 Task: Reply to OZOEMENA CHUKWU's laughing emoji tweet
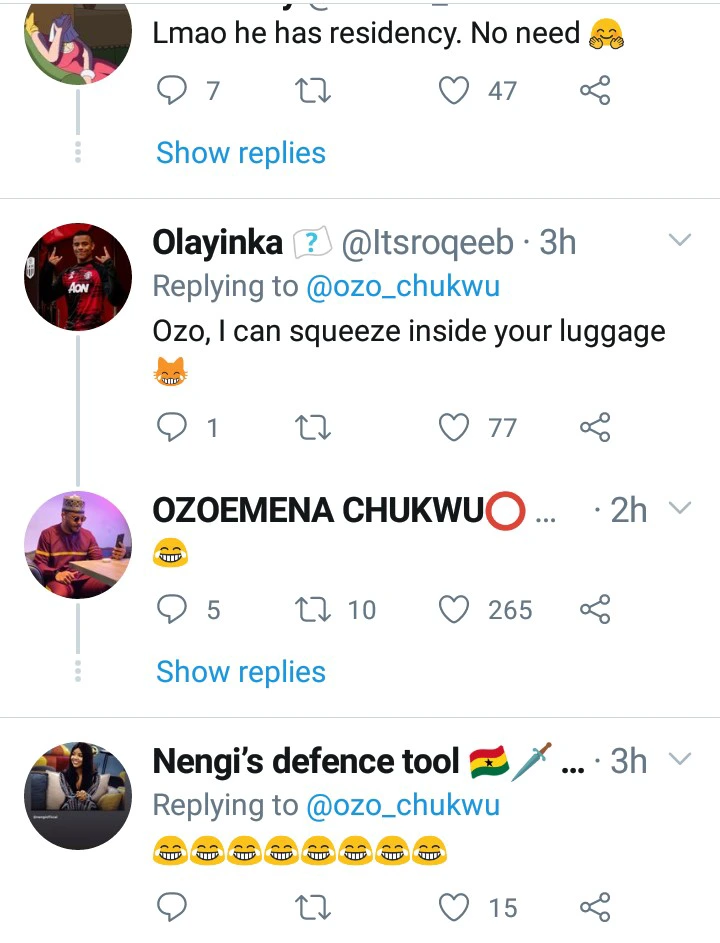[x=174, y=609]
